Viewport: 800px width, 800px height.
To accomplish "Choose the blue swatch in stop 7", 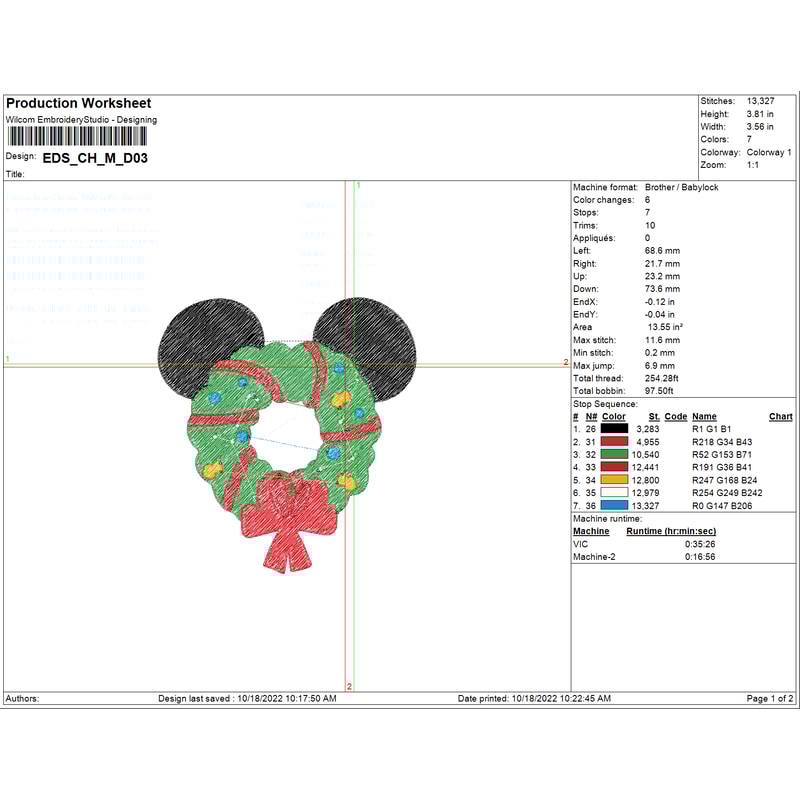I will coord(614,506).
